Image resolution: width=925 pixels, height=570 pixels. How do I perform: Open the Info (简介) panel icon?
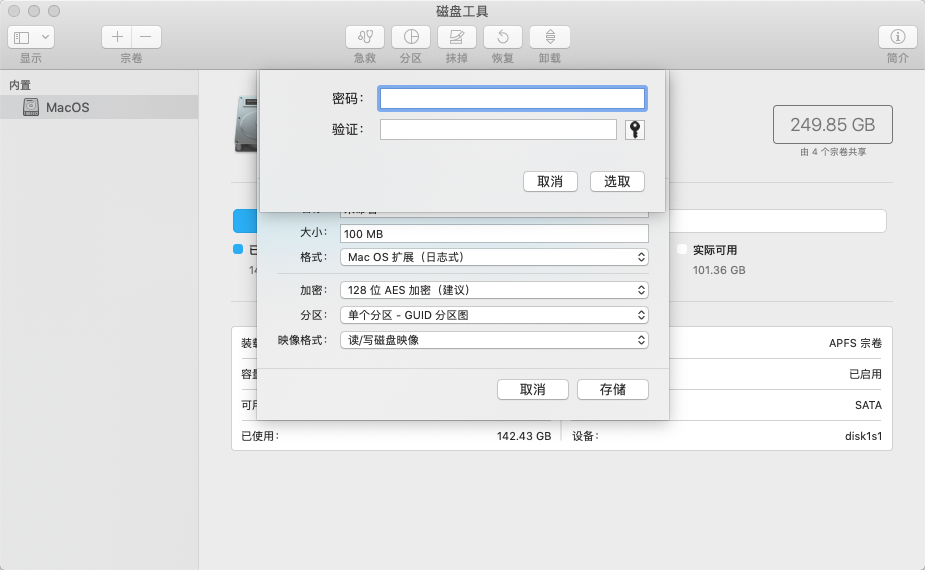[x=897, y=37]
